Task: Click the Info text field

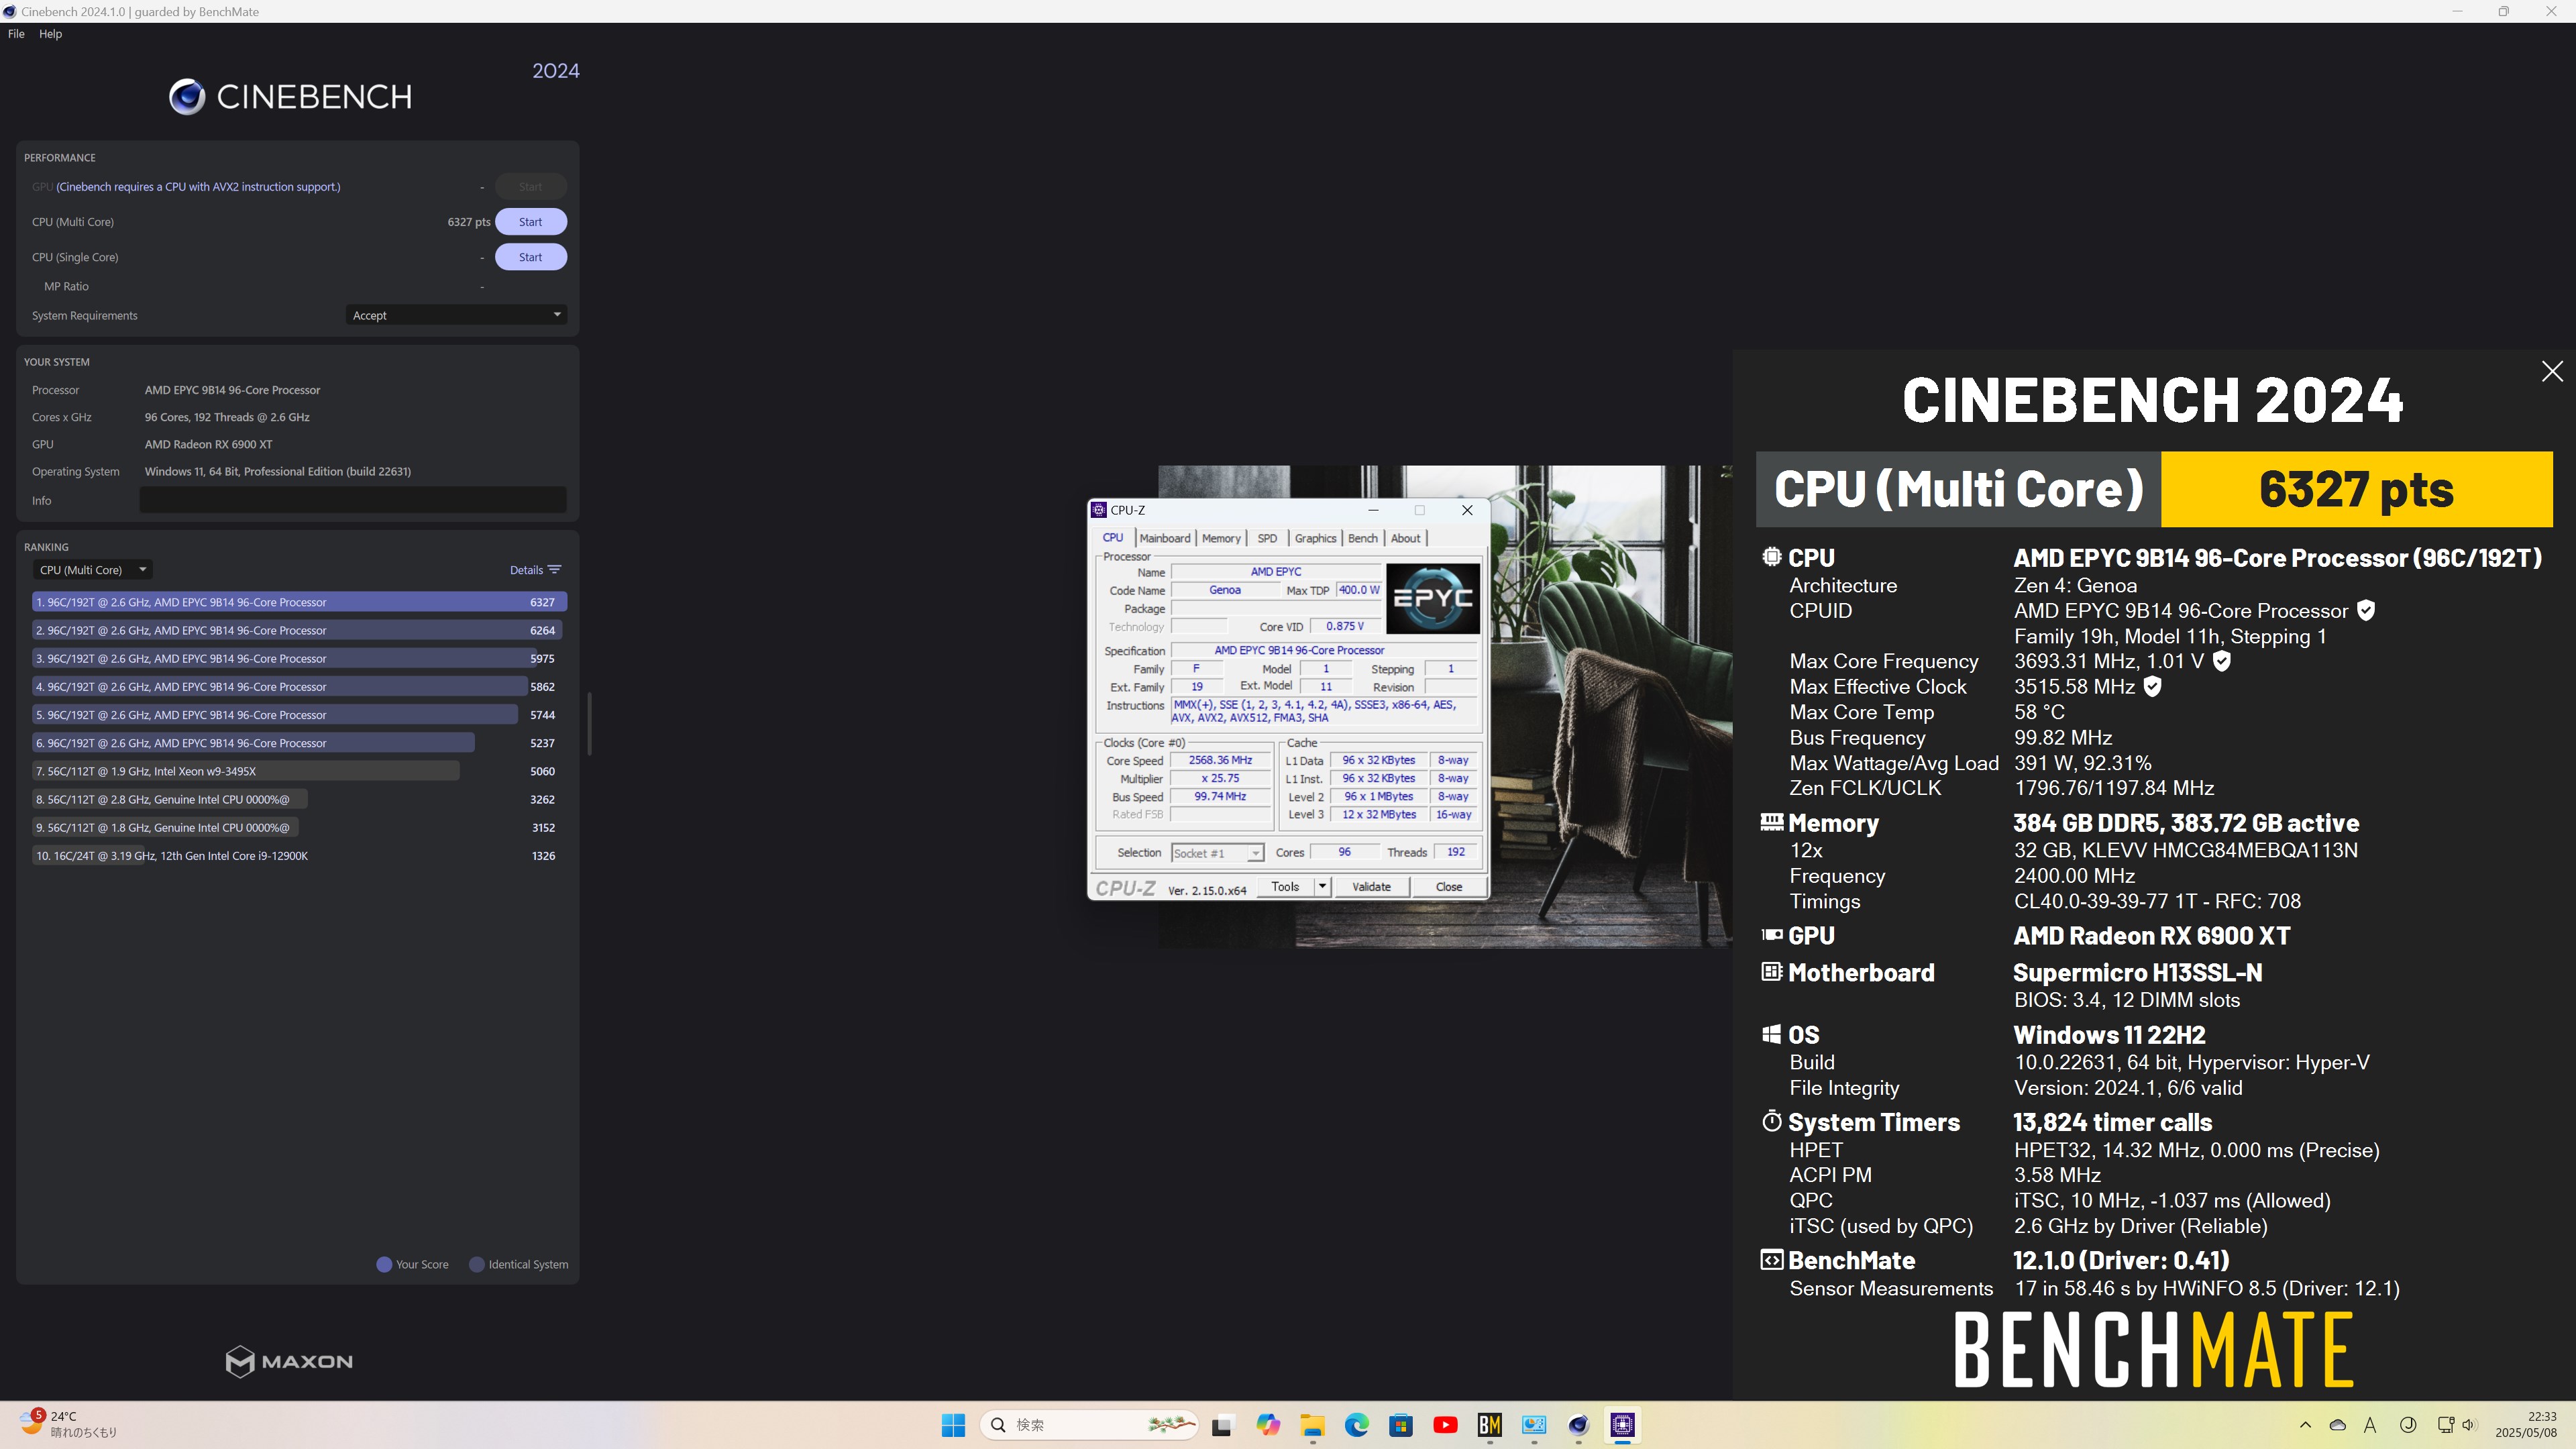Action: 352,500
